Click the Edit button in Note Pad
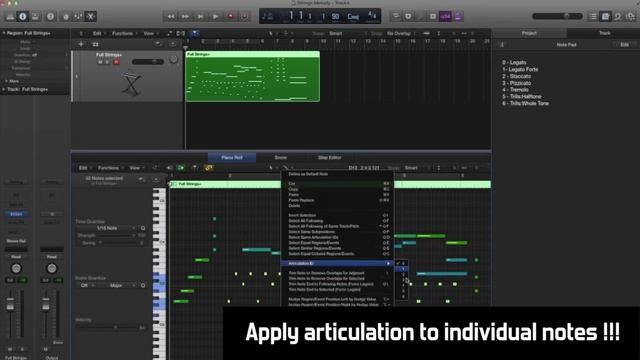The height and width of the screenshot is (360, 640). pyautogui.click(x=624, y=44)
